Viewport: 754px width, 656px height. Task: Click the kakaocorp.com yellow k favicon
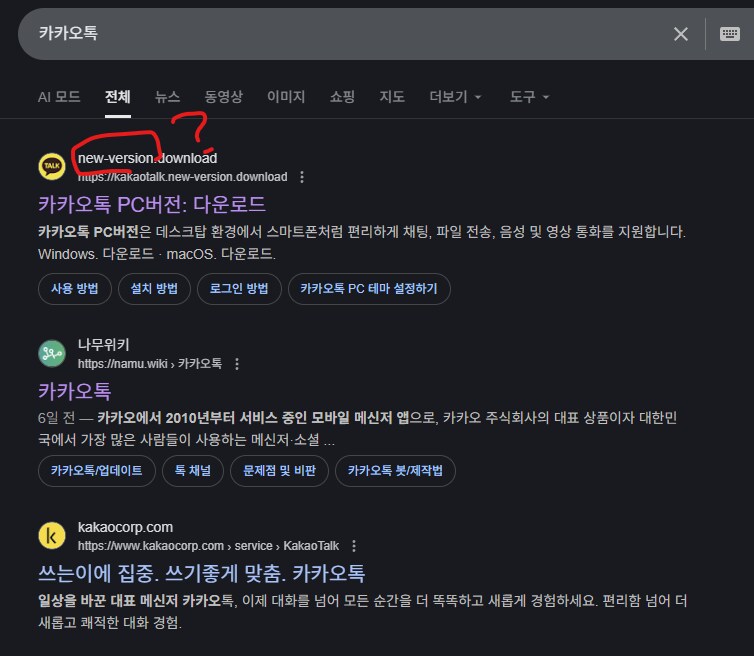click(52, 535)
